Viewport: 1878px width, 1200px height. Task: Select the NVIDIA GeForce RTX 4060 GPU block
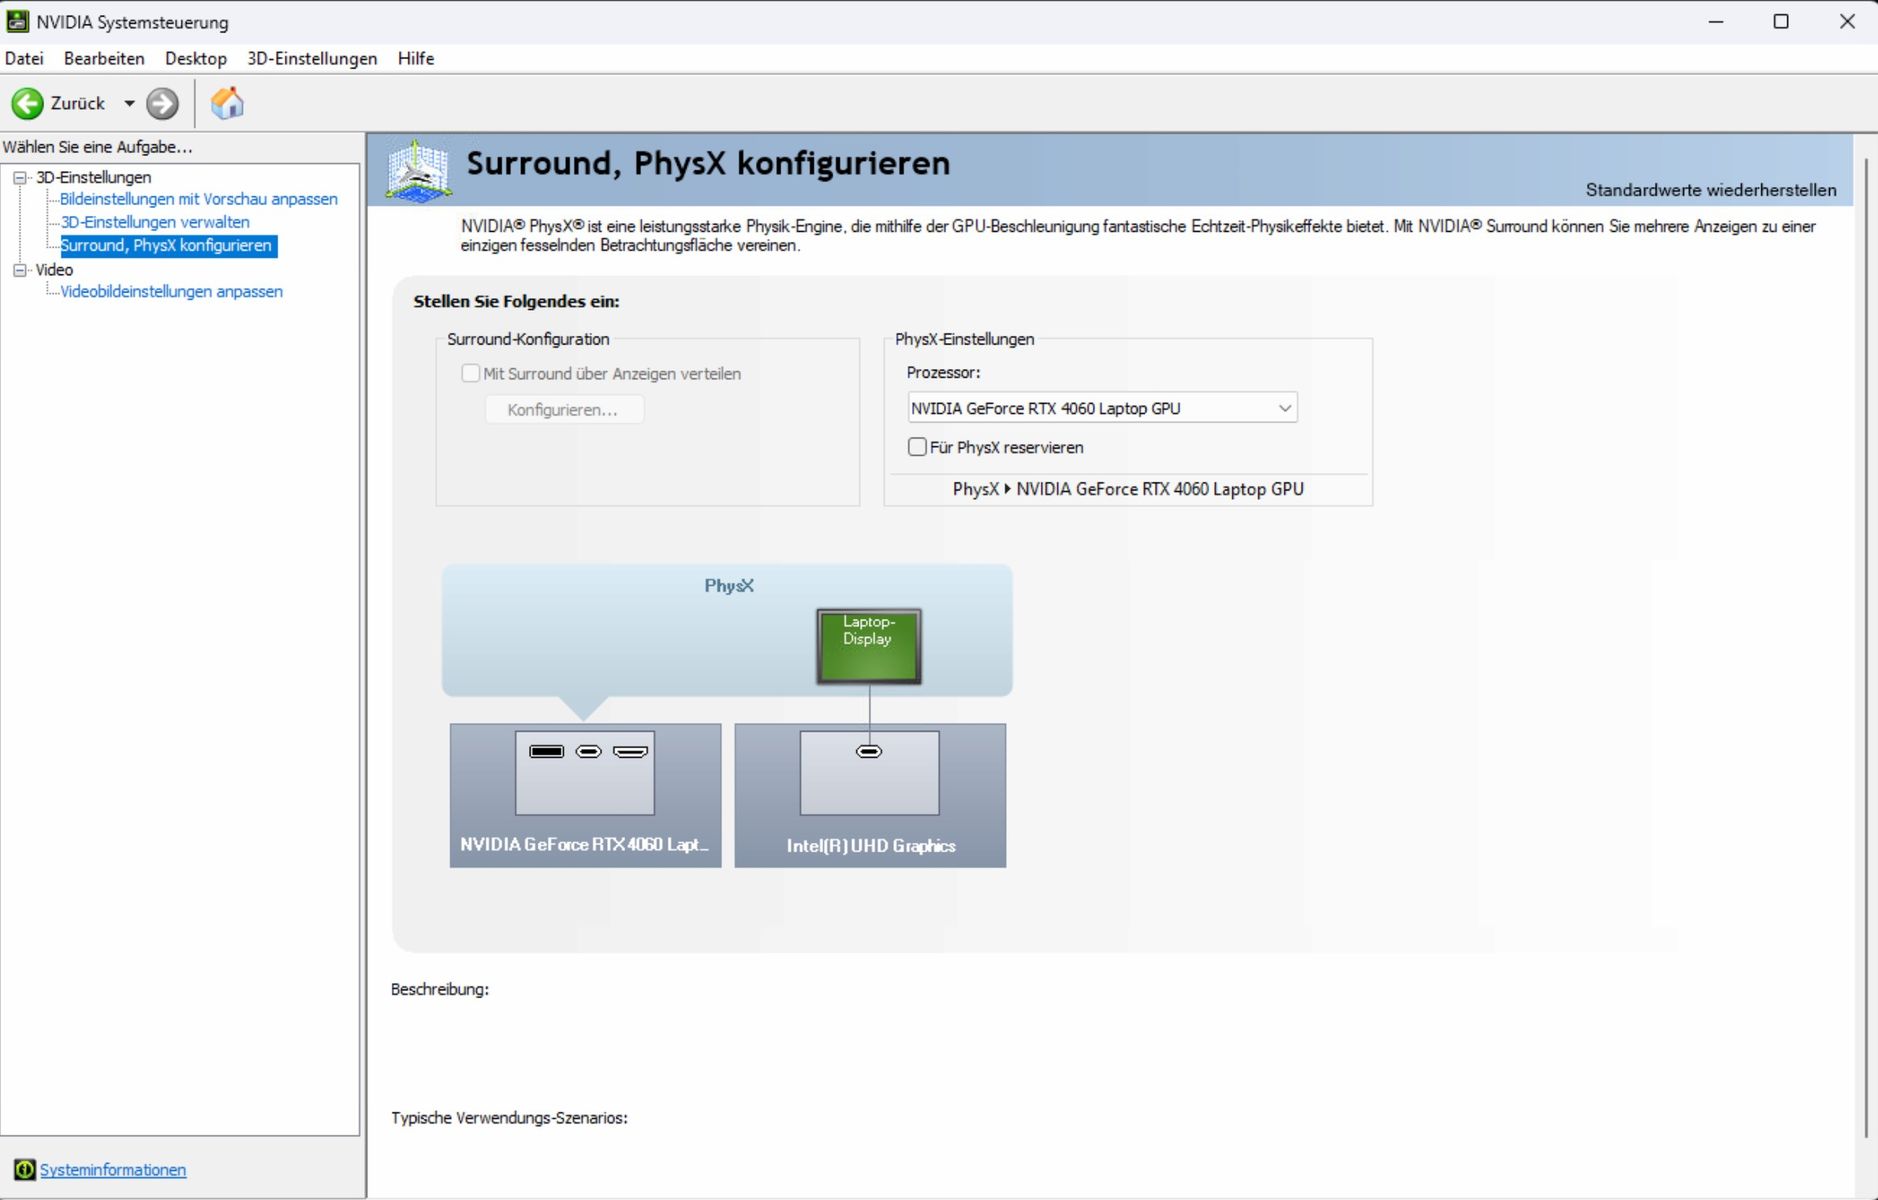coord(585,795)
